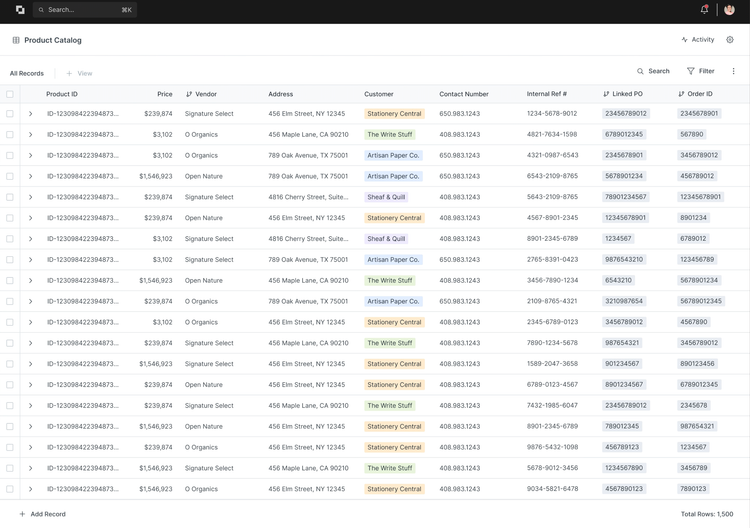Expand the row with ref 5678-9012-3456

(x=30, y=468)
